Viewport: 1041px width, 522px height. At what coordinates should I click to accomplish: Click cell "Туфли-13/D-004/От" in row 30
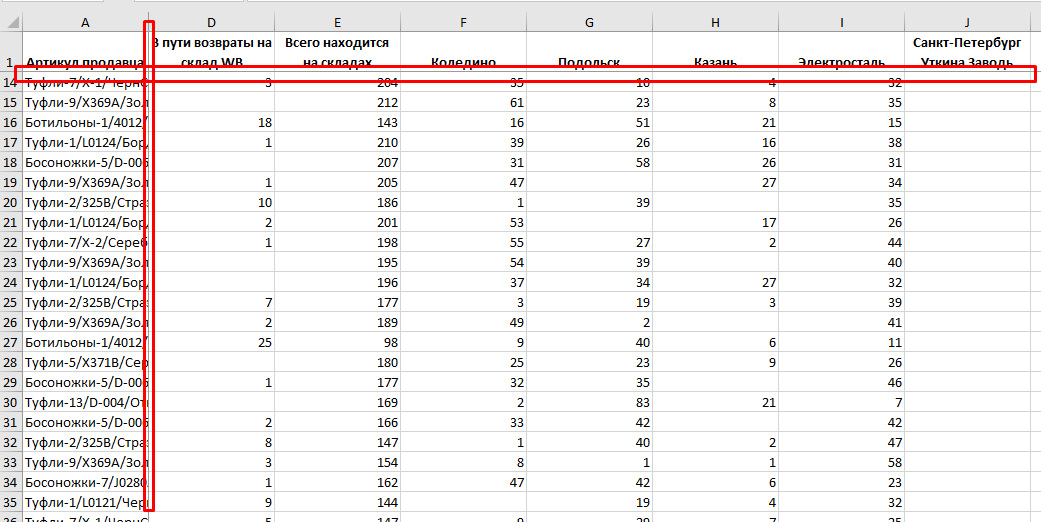(85, 401)
